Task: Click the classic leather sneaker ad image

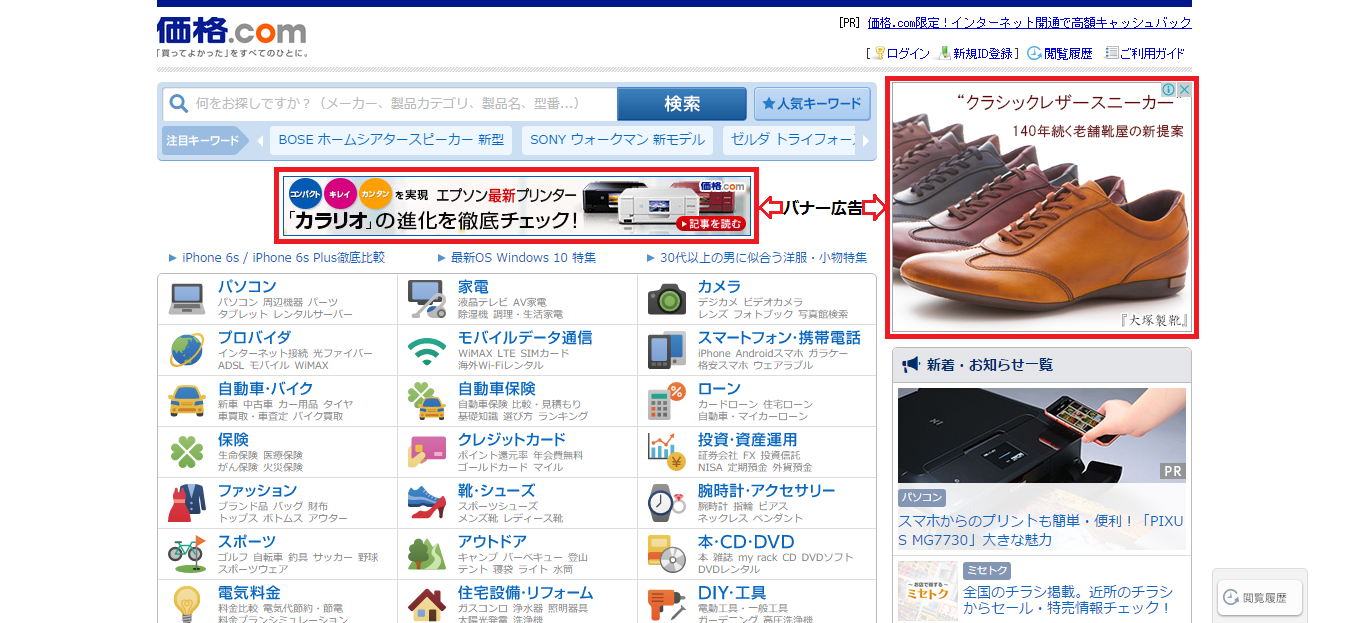Action: point(1041,207)
